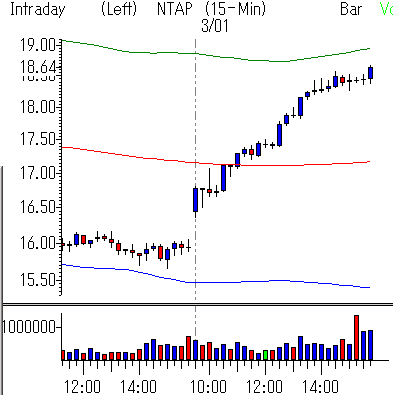Click the (Left) axis label

click(x=119, y=9)
